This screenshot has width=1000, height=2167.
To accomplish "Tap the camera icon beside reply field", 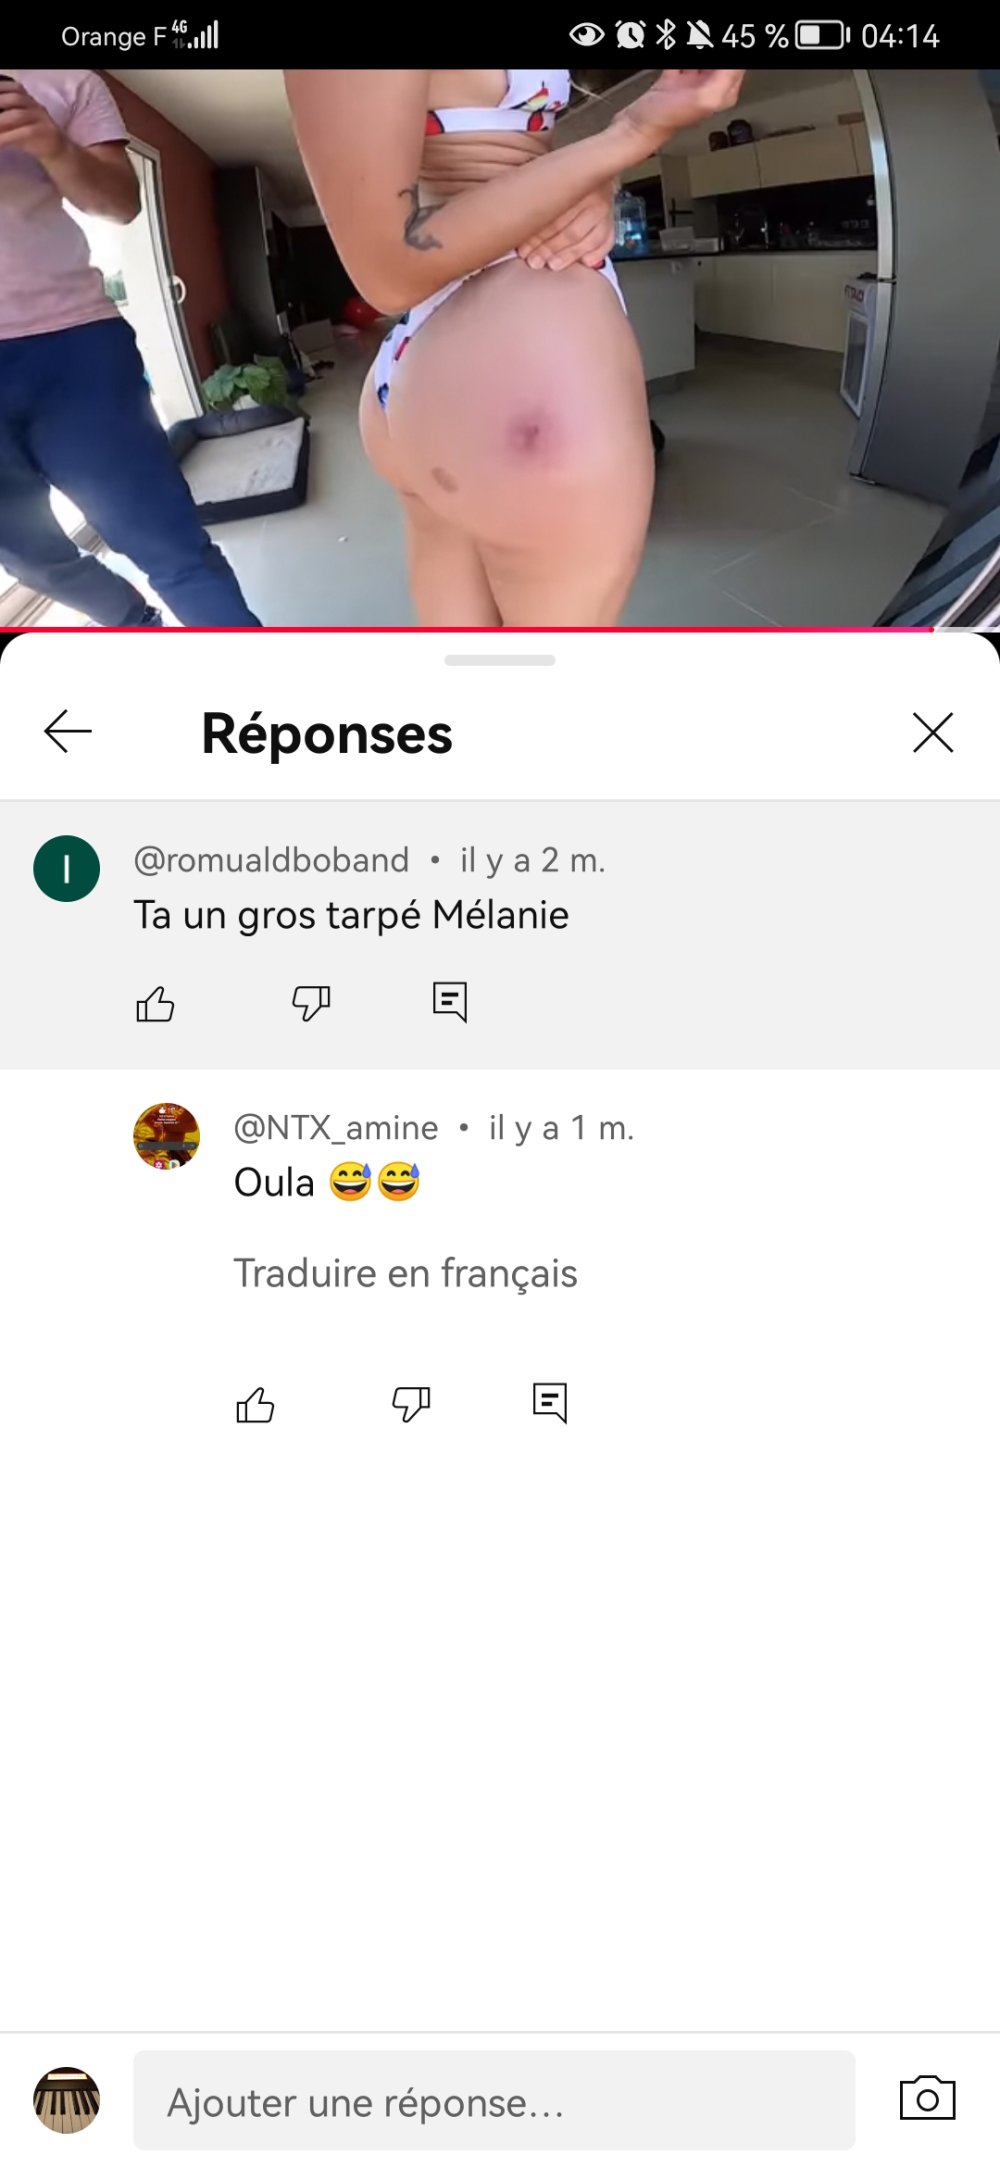I will 927,2098.
